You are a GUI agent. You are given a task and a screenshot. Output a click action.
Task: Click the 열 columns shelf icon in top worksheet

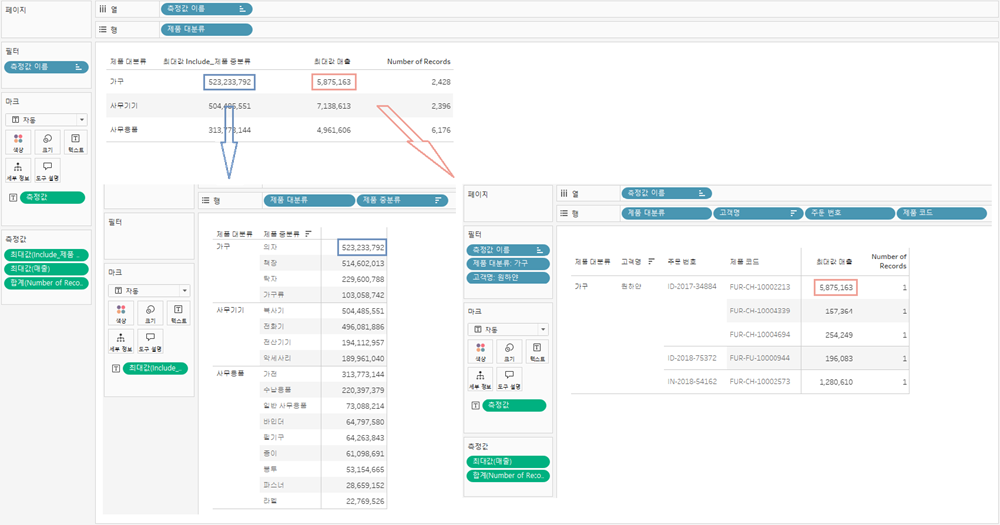click(x=103, y=9)
